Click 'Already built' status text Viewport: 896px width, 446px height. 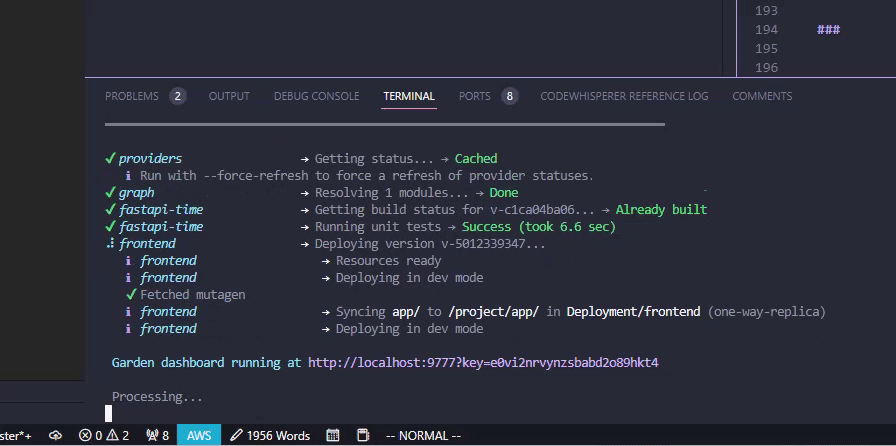(661, 210)
